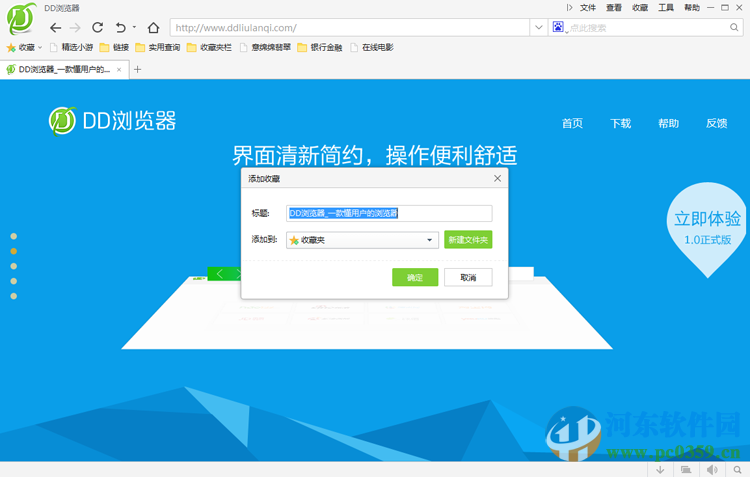Open the downloads arrow icon in status bar
The height and width of the screenshot is (477, 750).
click(x=661, y=470)
